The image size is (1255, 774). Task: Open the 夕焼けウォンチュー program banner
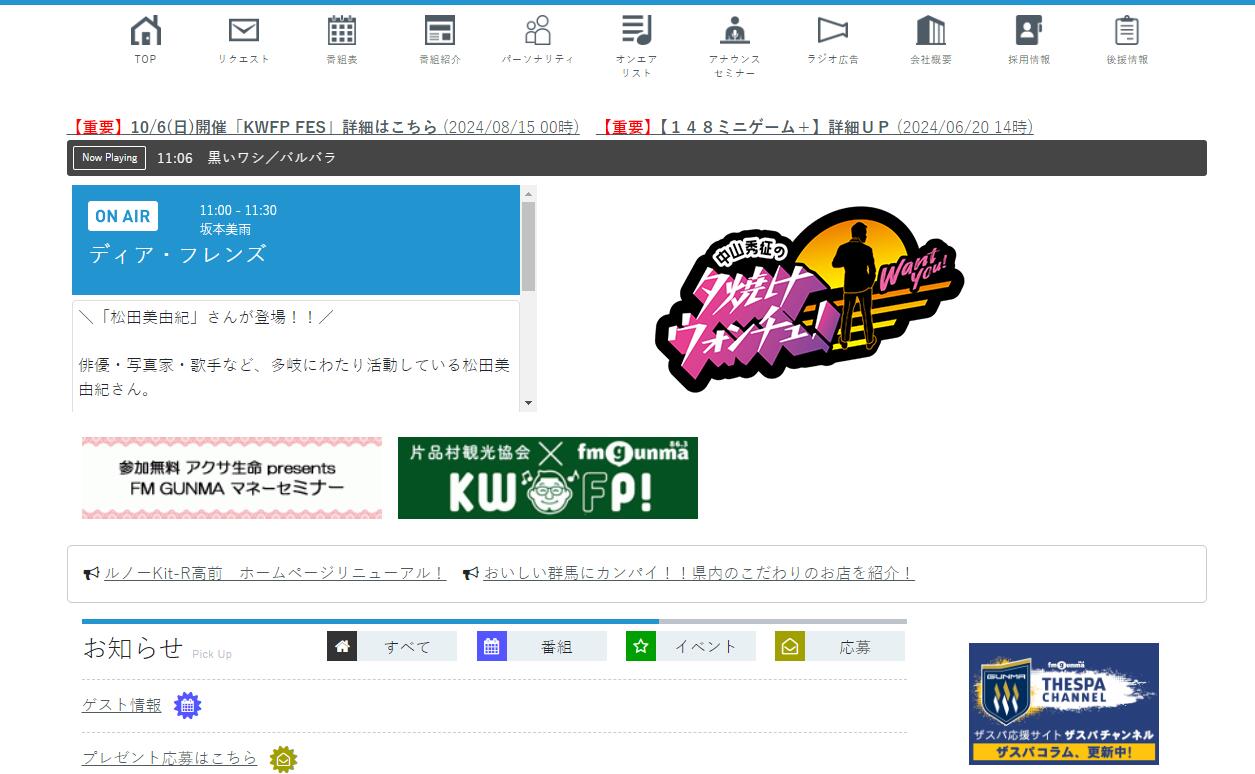coord(810,298)
